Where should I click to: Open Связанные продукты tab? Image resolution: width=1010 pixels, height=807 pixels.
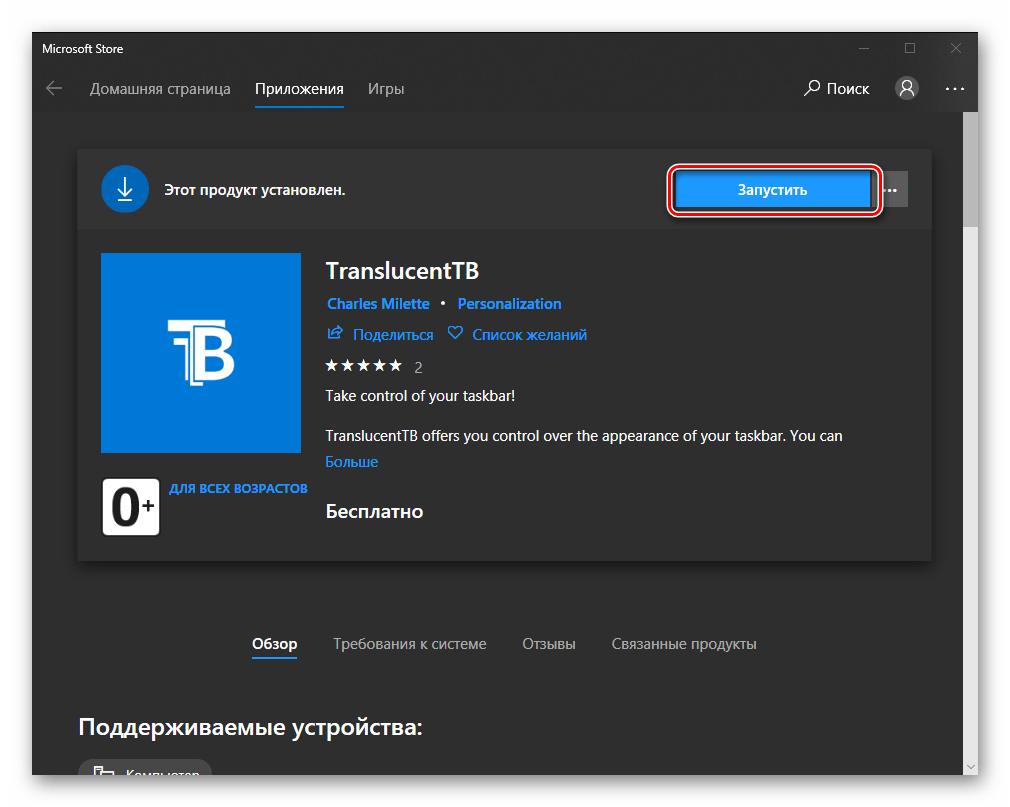683,644
